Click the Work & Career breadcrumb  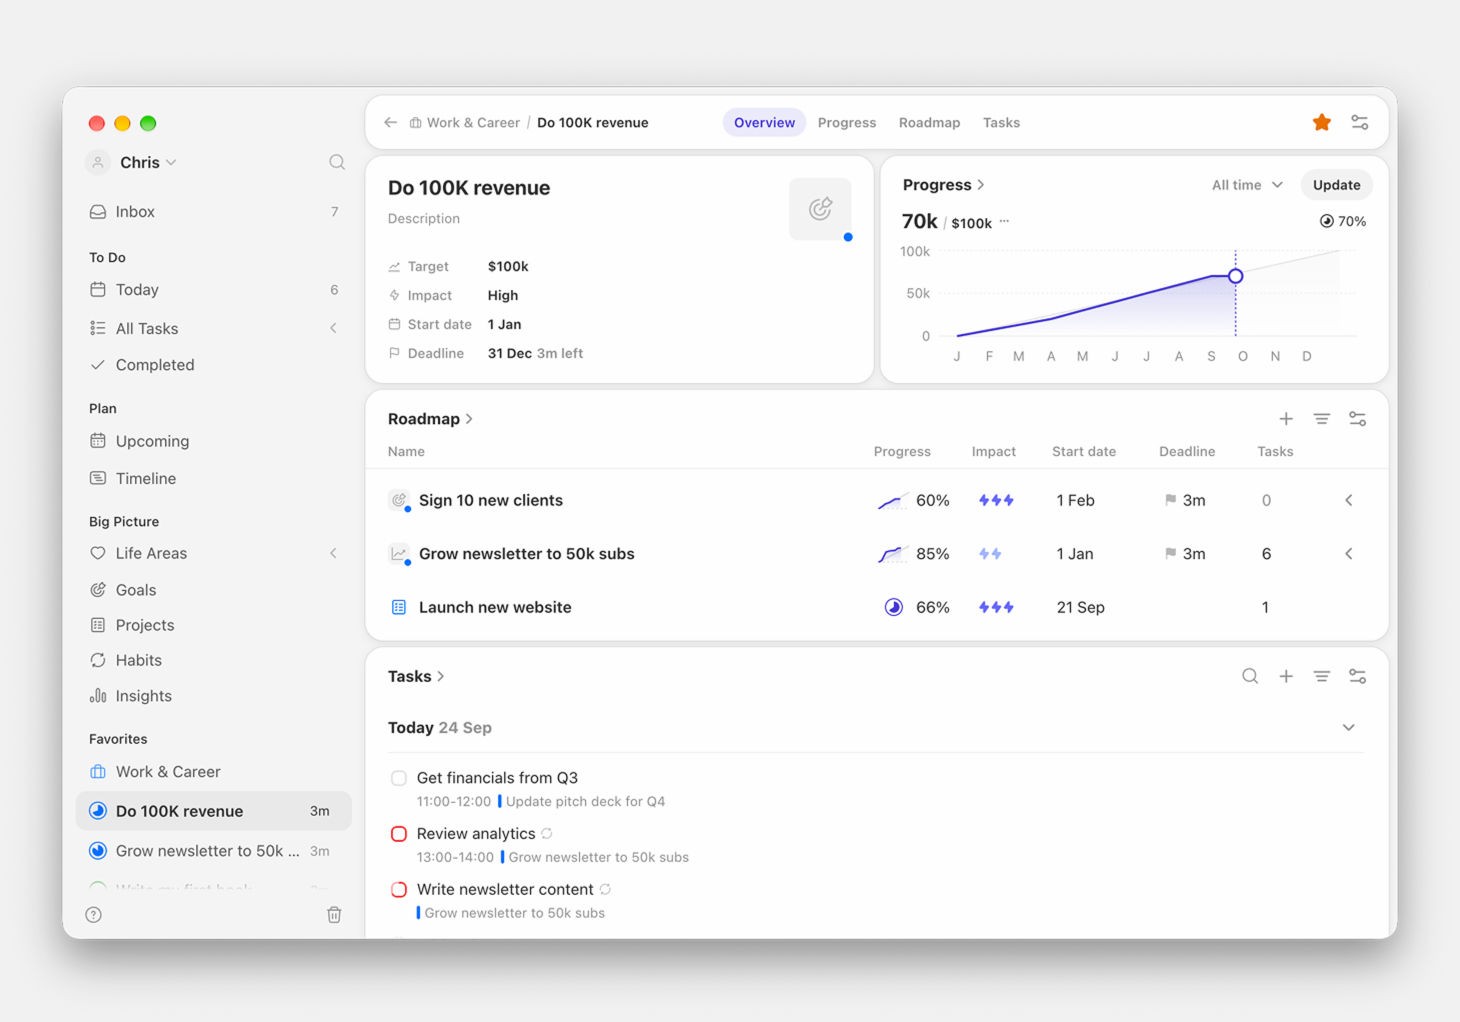pos(465,122)
